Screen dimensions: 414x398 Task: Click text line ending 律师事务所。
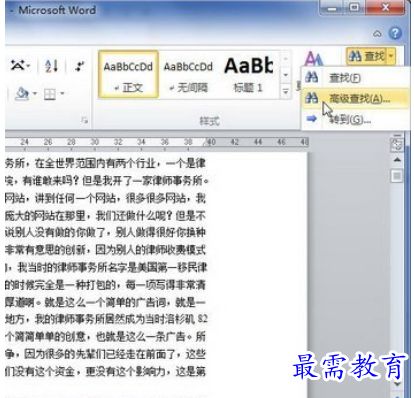coord(107,180)
